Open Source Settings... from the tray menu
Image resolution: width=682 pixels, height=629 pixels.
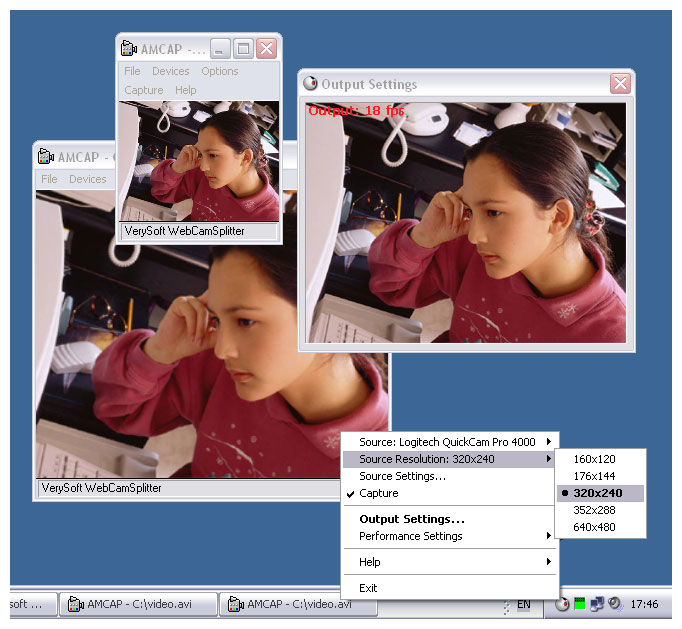click(x=450, y=476)
